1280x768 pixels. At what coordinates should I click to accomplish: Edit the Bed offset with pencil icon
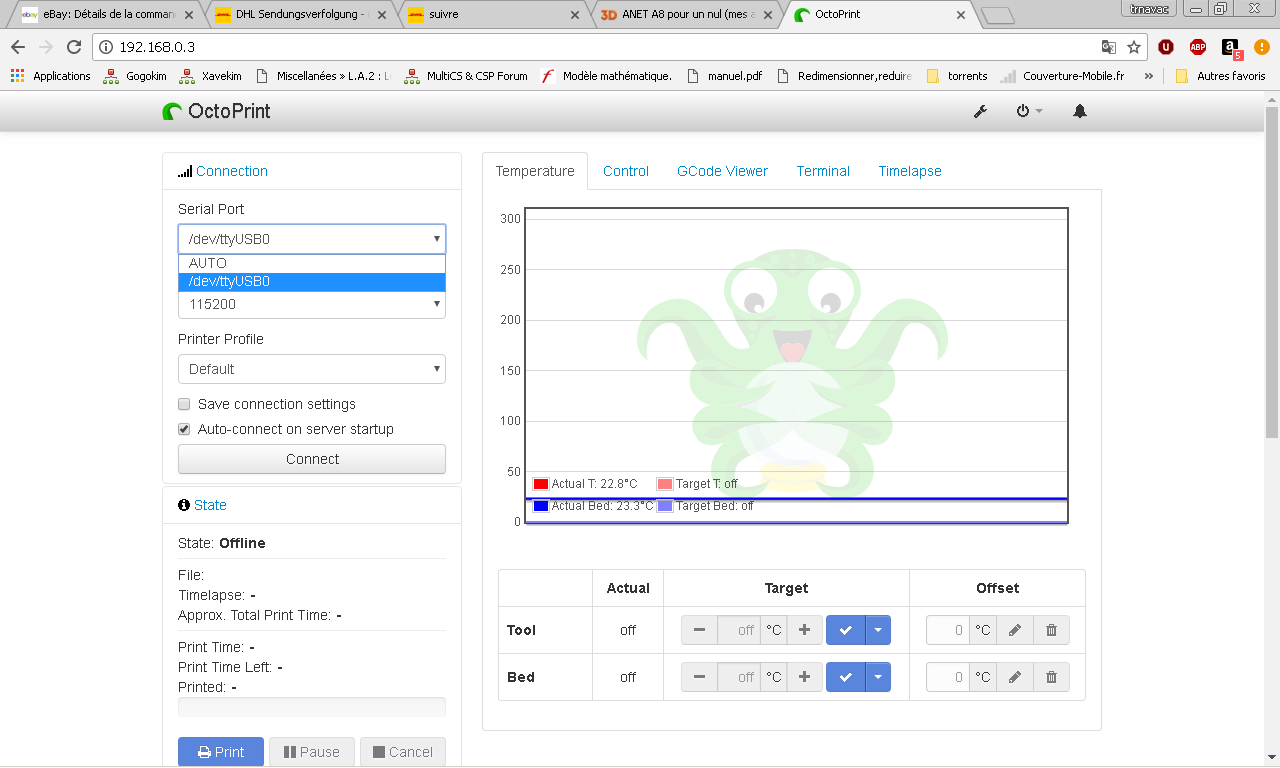pos(1015,677)
